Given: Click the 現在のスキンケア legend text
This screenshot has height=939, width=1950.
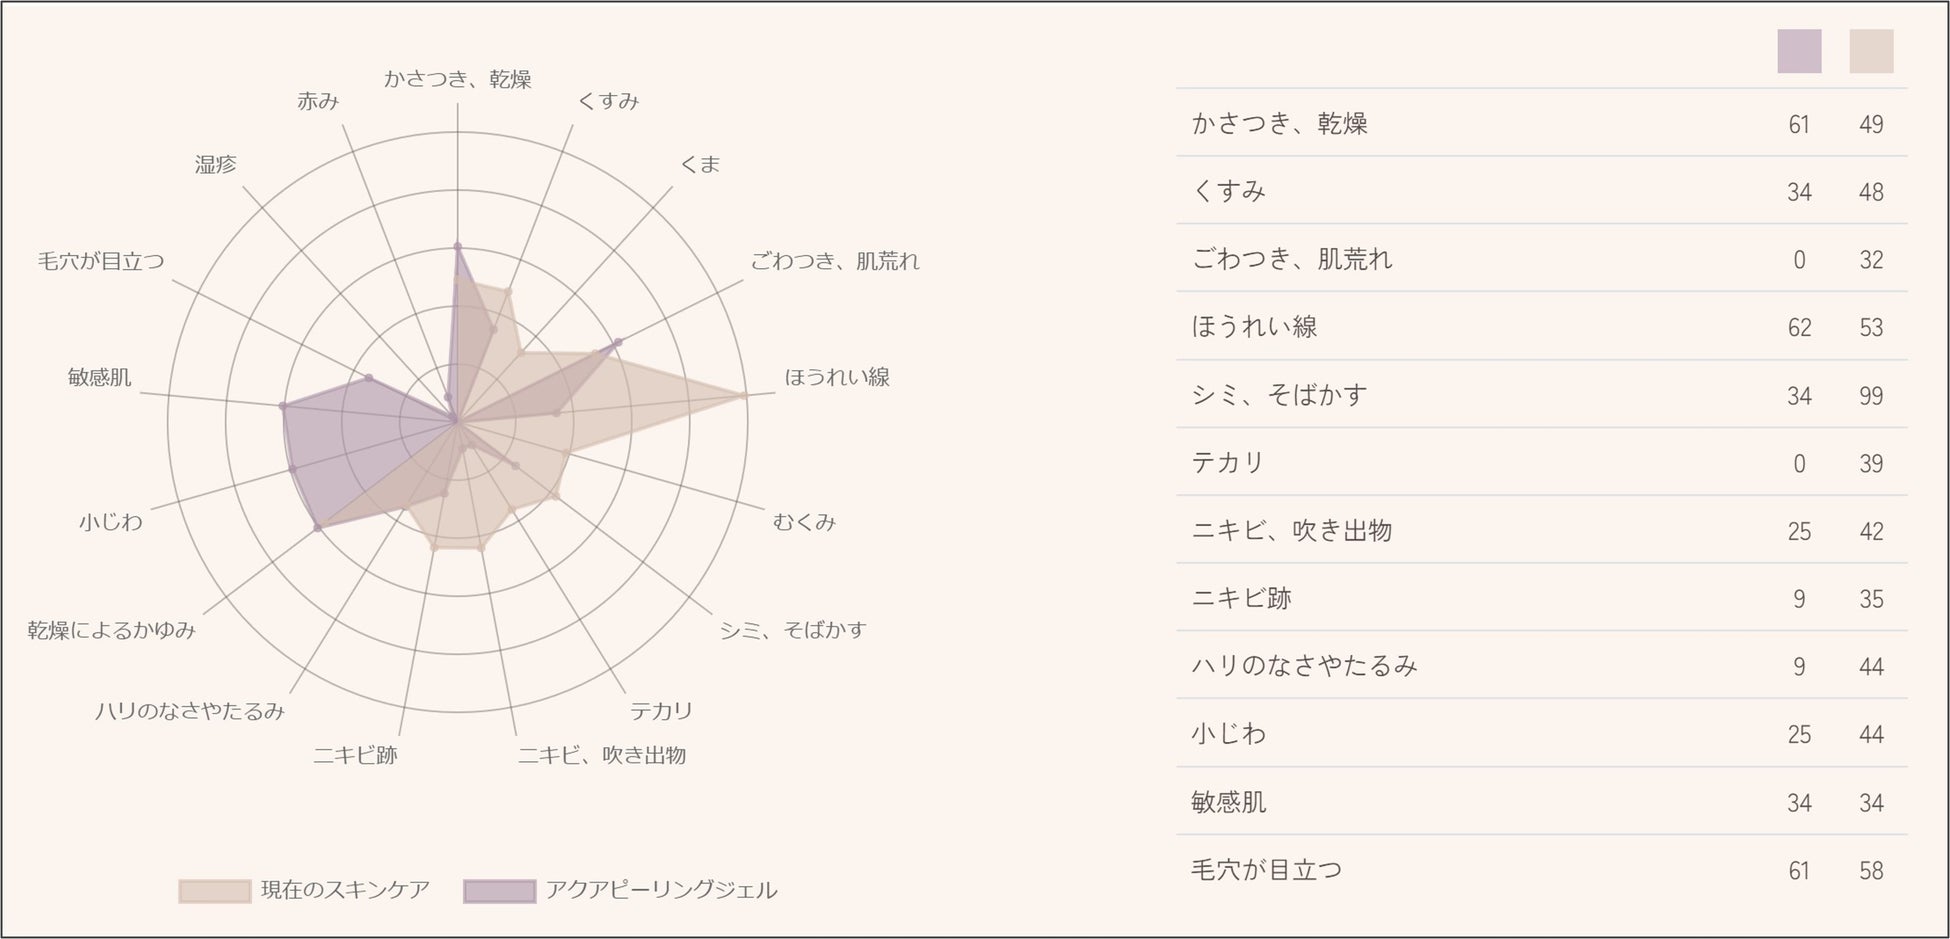Looking at the screenshot, I should pos(345,890).
